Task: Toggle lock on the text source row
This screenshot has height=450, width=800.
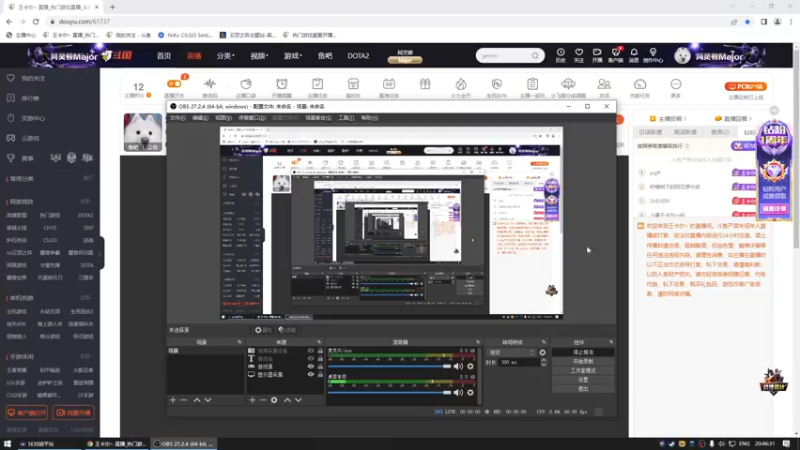Action: 320,359
